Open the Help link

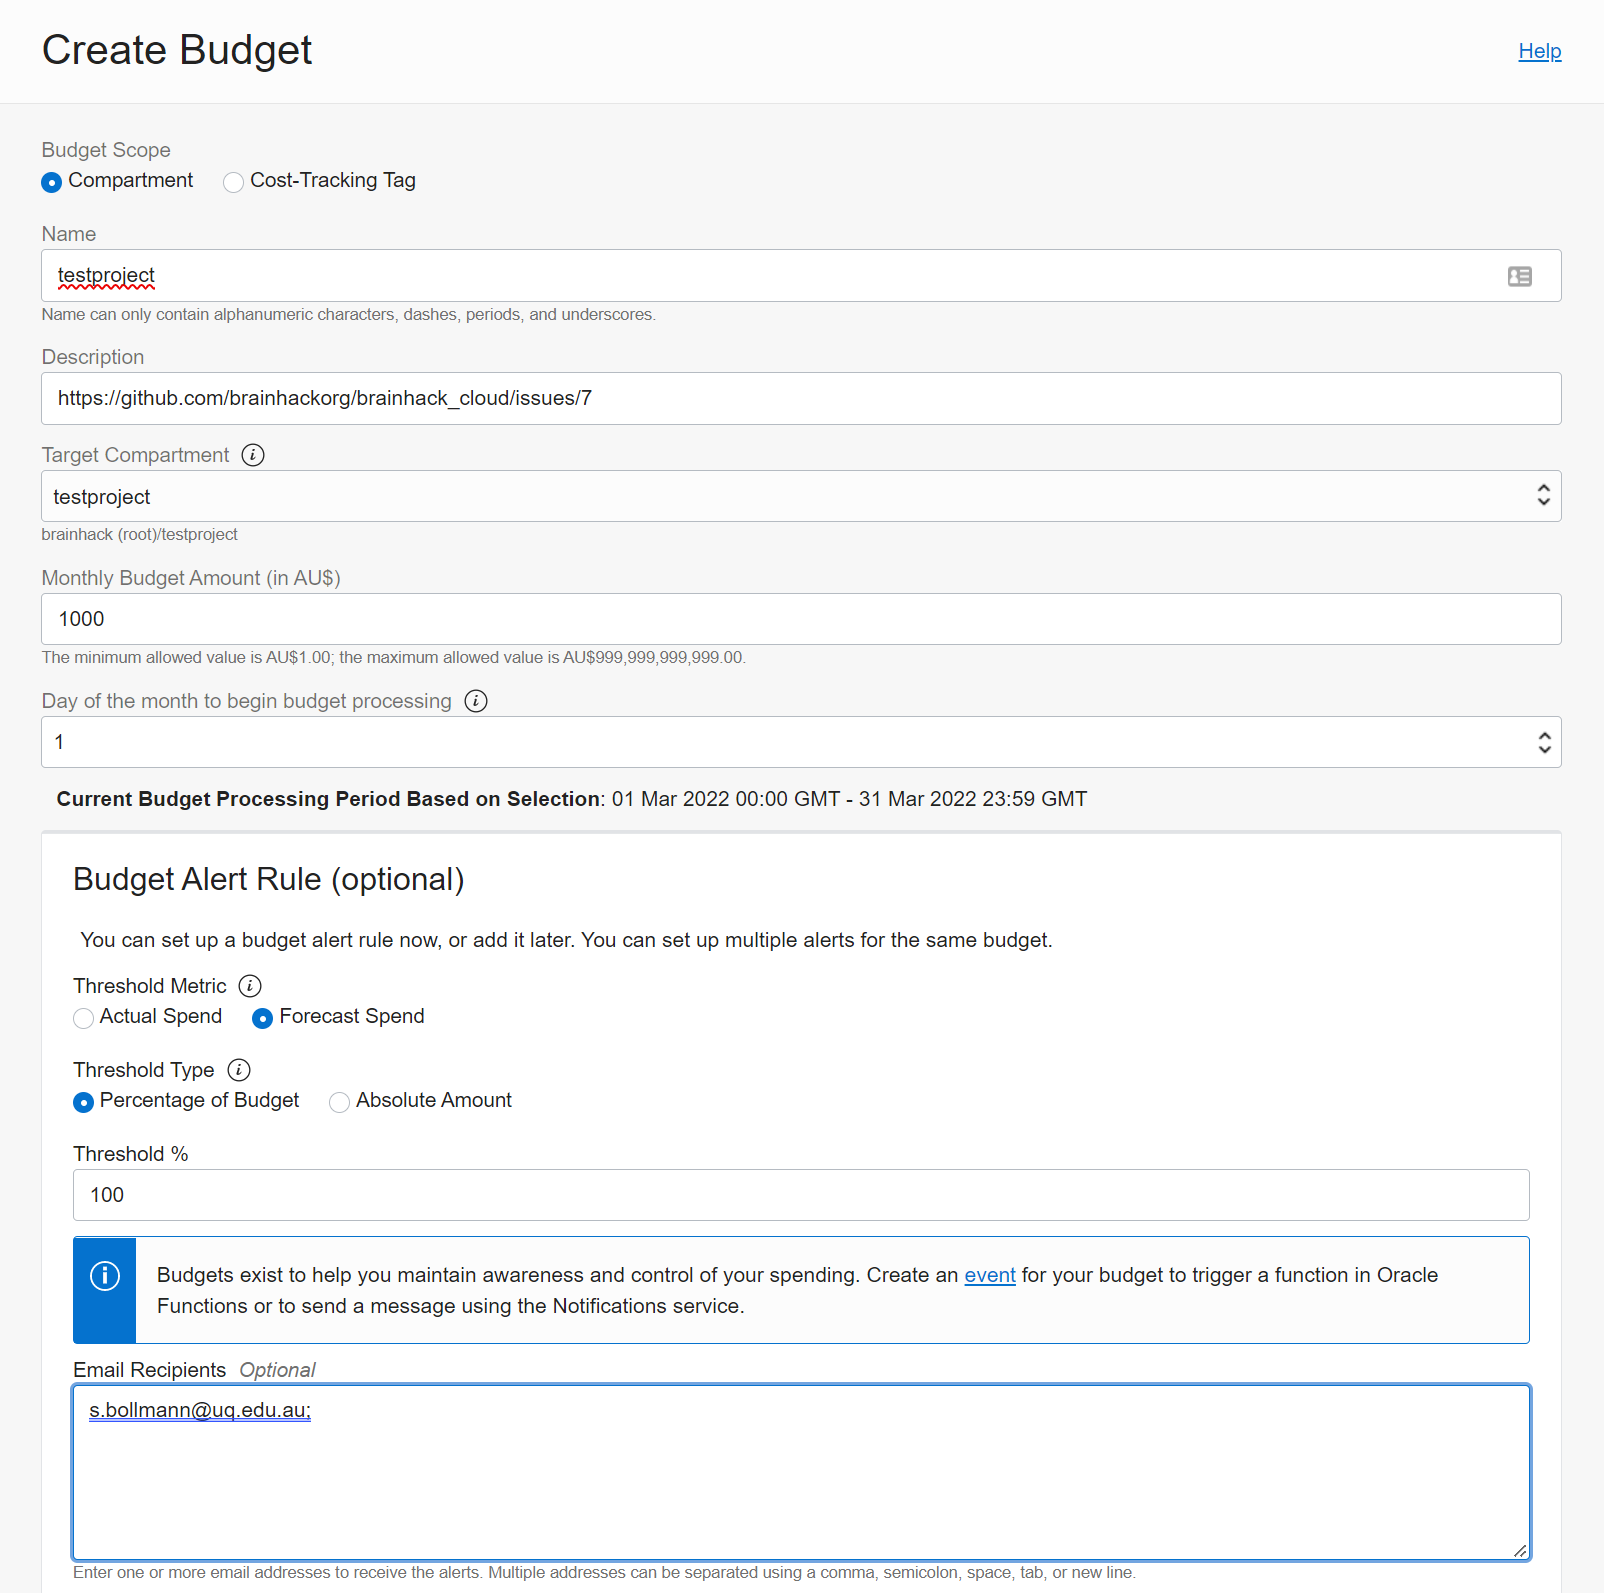[1539, 51]
